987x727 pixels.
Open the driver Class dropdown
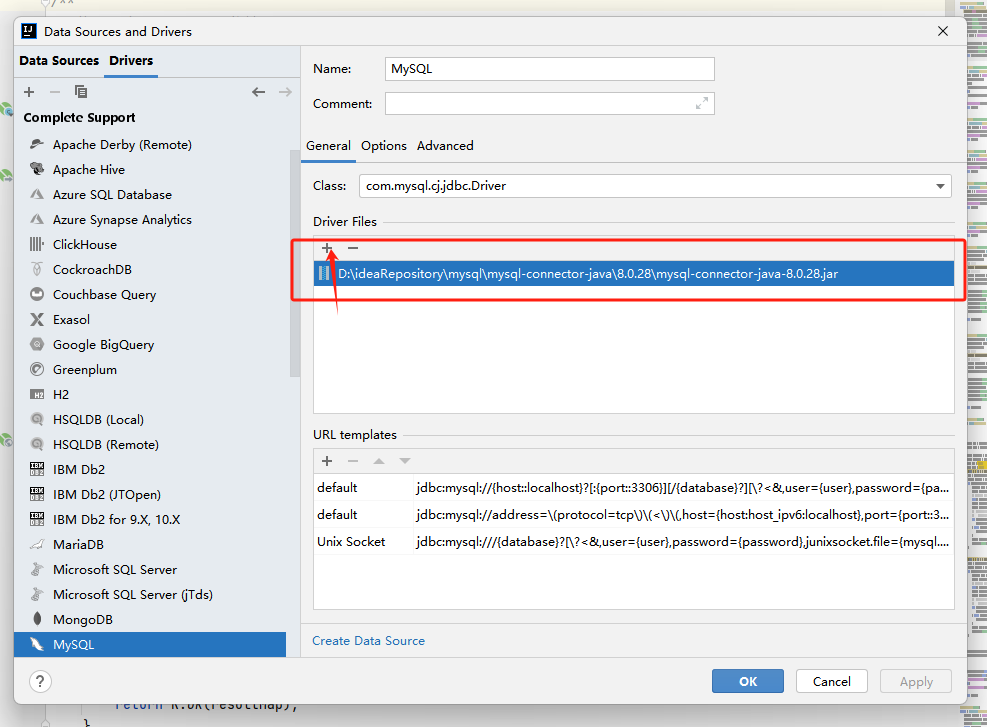(x=940, y=186)
